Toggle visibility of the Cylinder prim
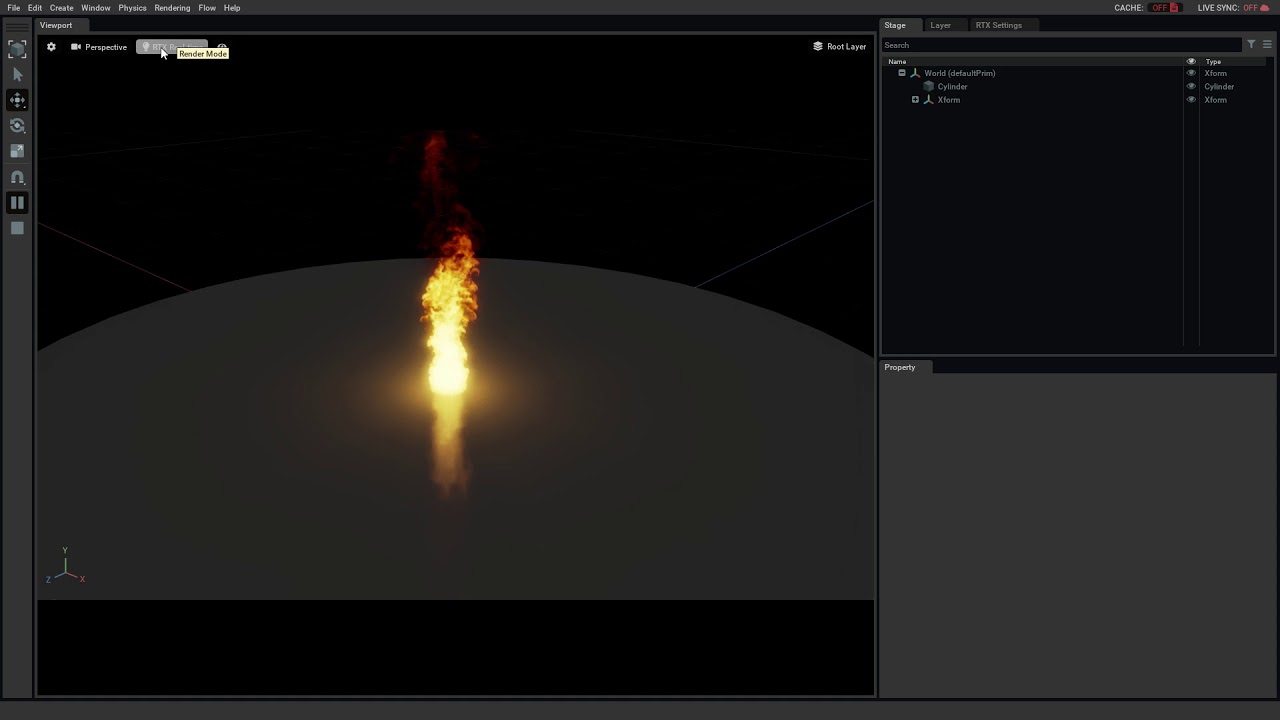 click(x=1191, y=86)
